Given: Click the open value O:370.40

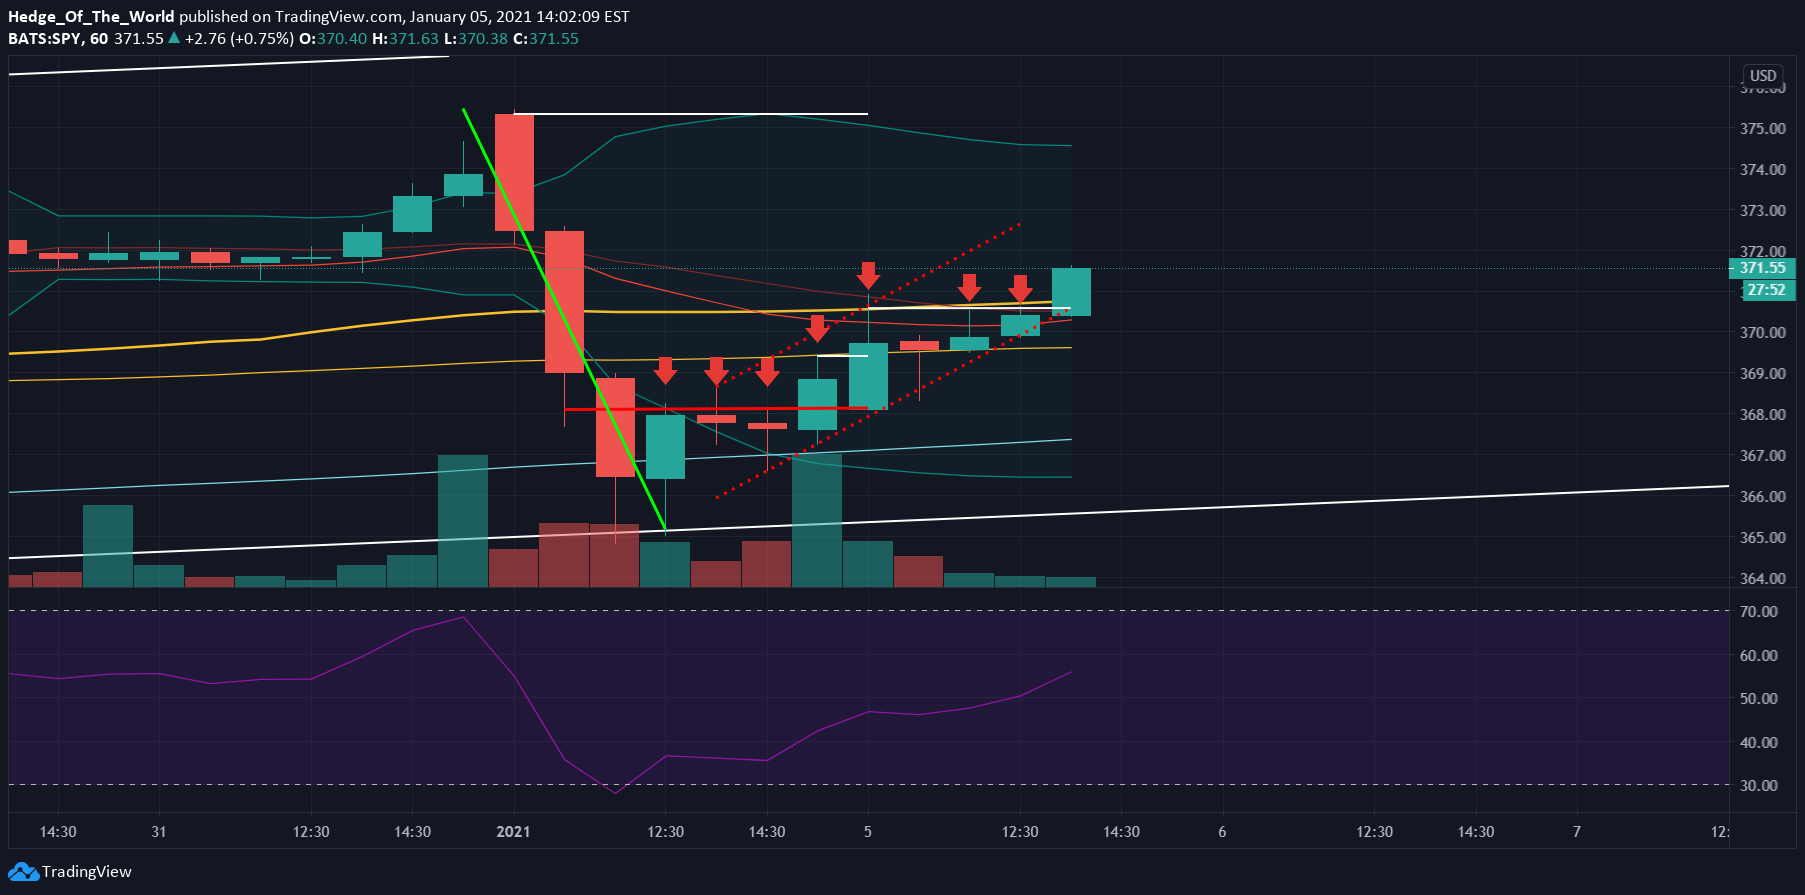Looking at the screenshot, I should (x=333, y=39).
